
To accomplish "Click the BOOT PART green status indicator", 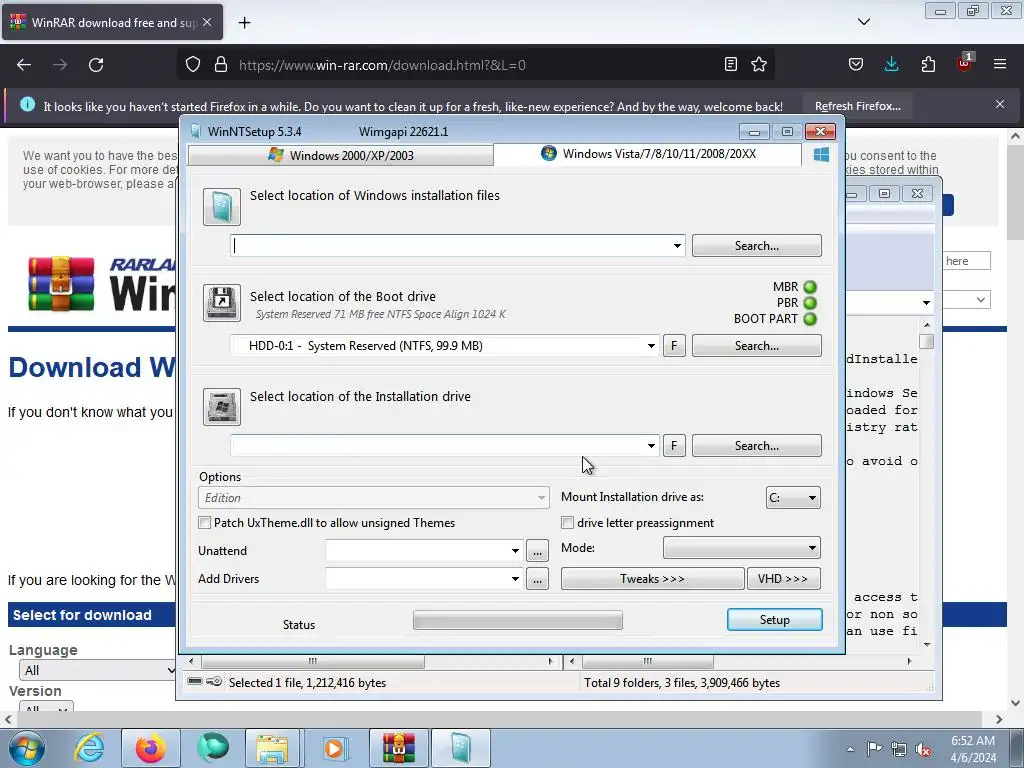I will pos(810,319).
